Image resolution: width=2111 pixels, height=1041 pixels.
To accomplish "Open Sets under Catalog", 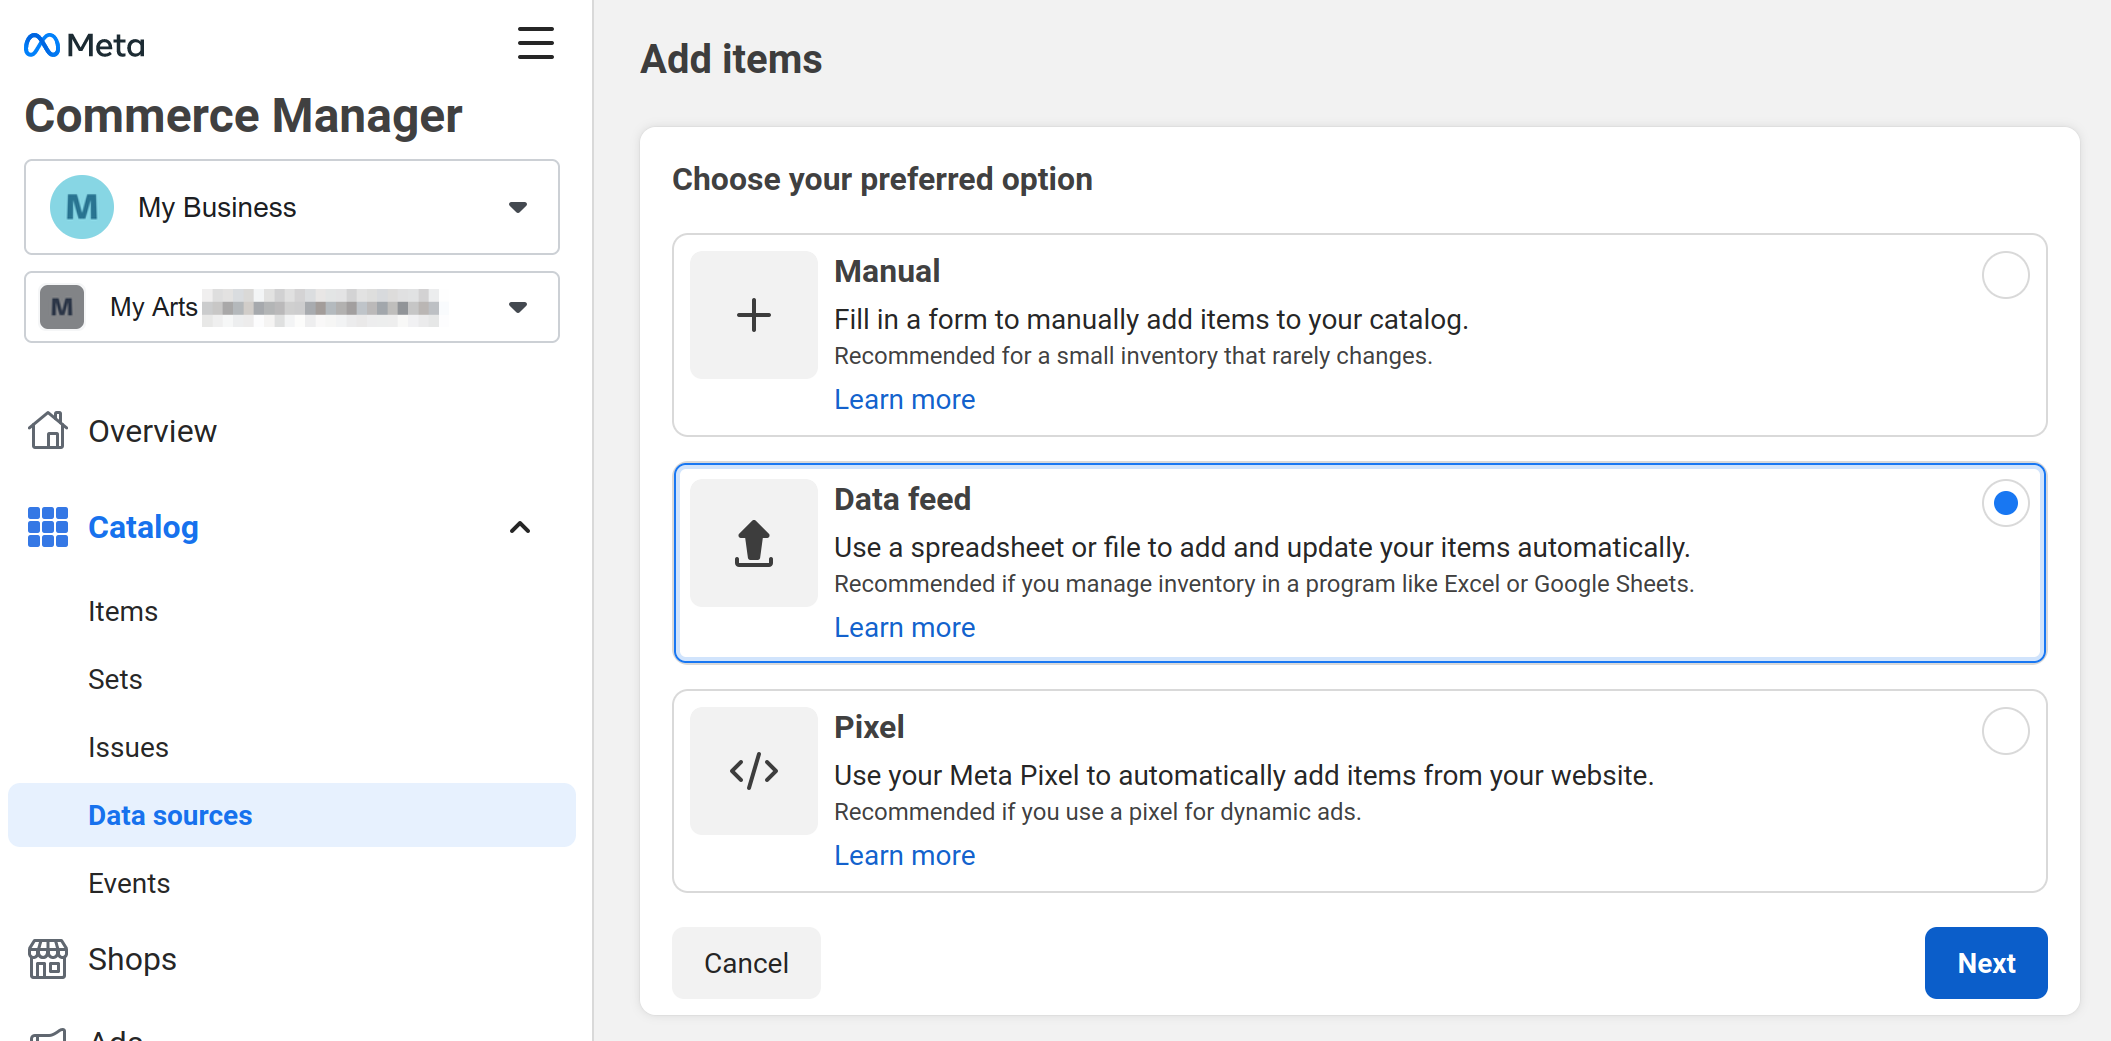I will pyautogui.click(x=115, y=679).
